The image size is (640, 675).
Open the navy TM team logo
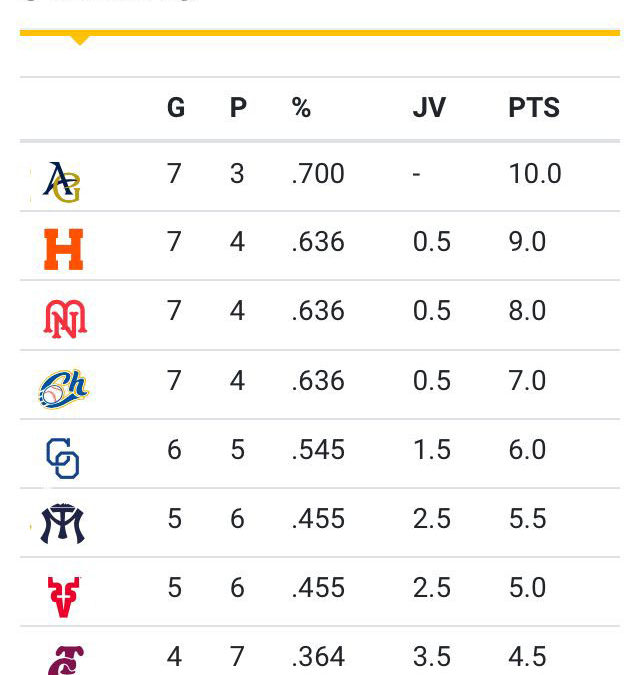[63, 523]
